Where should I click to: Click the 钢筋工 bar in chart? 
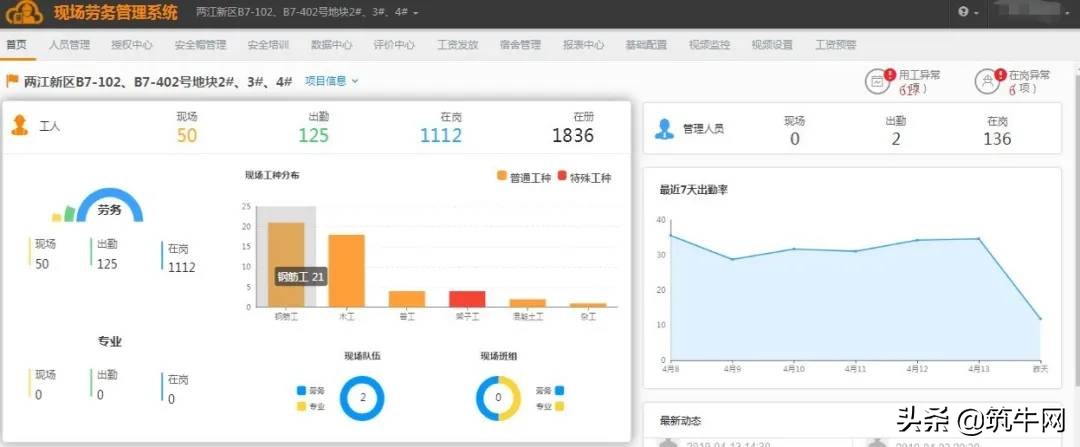pyautogui.click(x=286, y=264)
